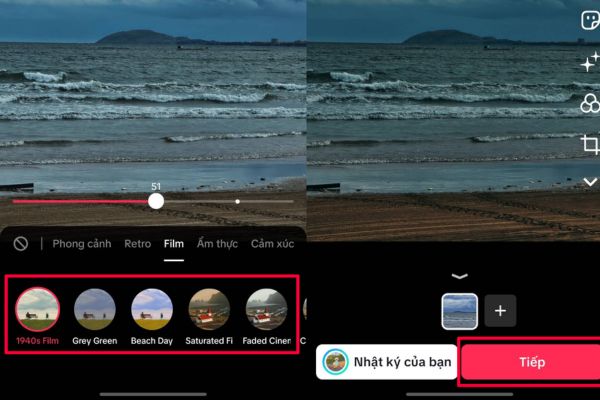Switch to the Phong cảnh filter tab
Screen dimensions: 600x400
(x=82, y=244)
